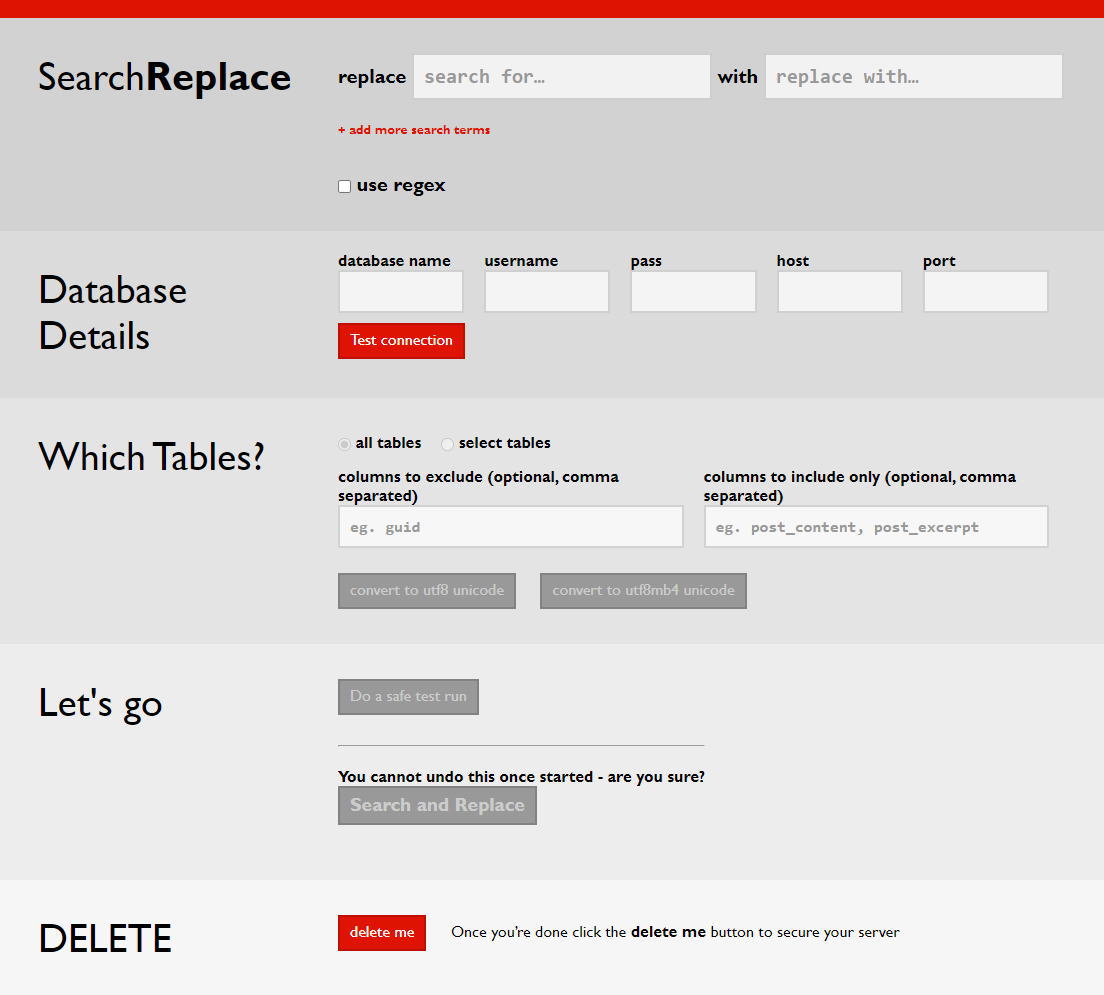Click the red 'delete me' button
Screen dimensions: 1104x995
coord(382,933)
